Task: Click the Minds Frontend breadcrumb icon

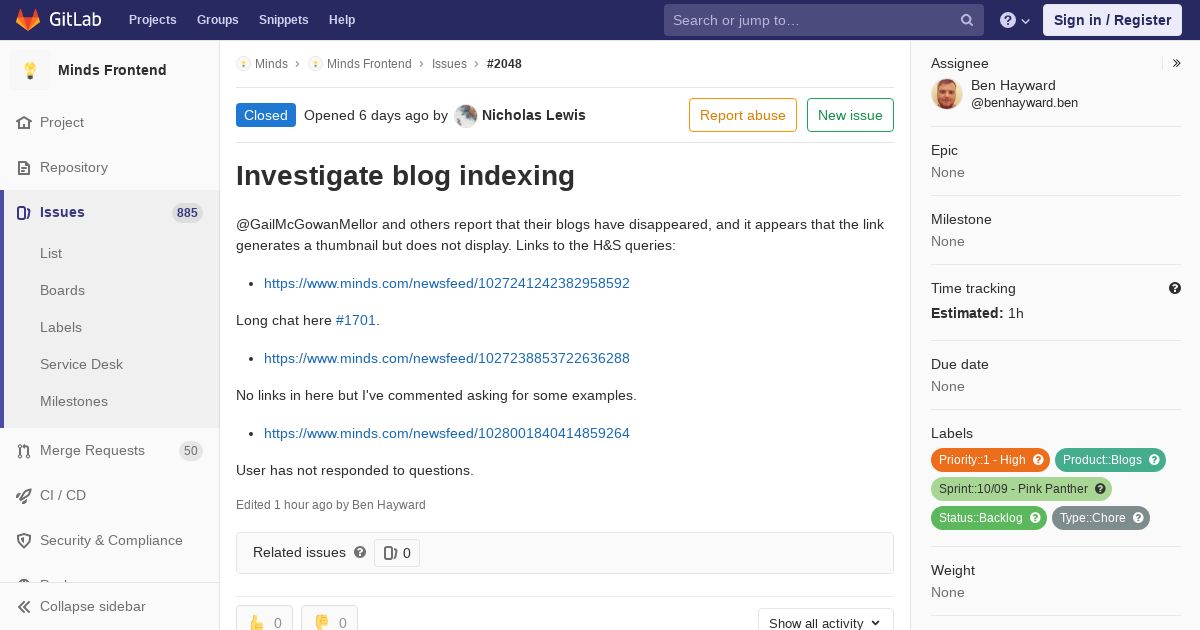Action: [x=315, y=64]
